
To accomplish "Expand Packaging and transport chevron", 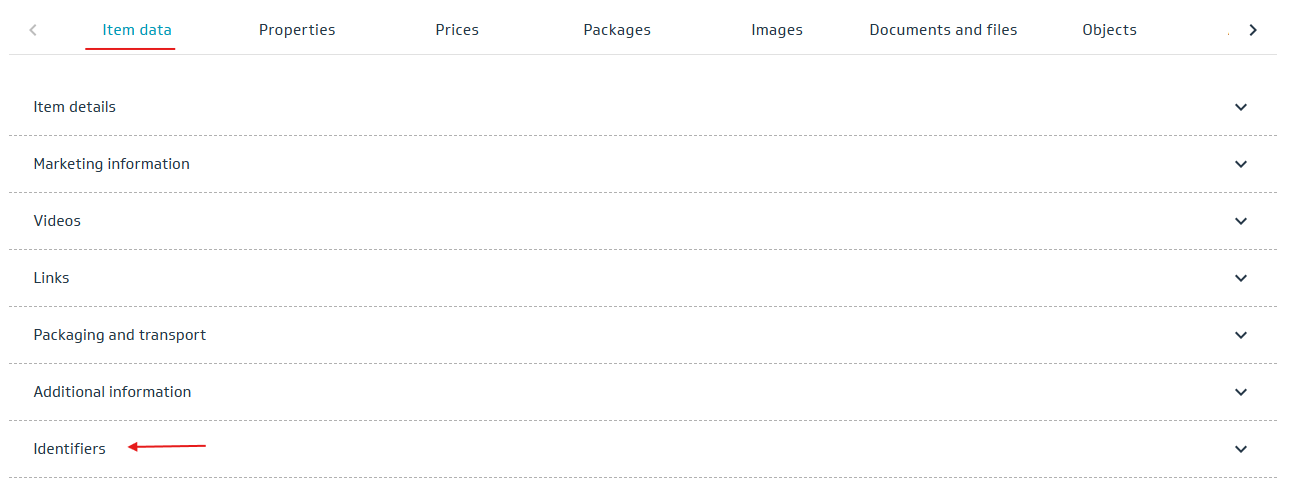I will pos(1241,335).
